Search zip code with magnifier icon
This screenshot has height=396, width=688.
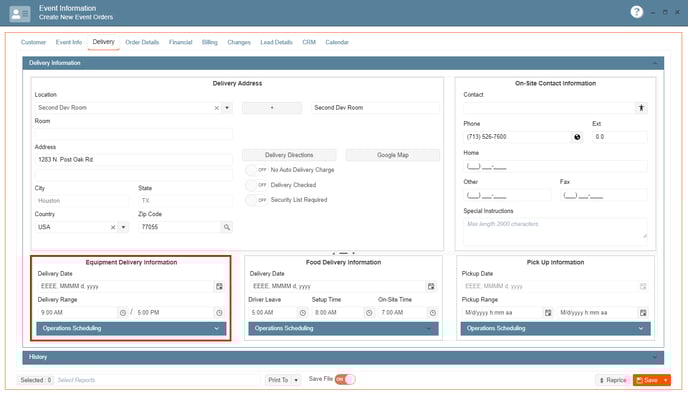point(227,227)
